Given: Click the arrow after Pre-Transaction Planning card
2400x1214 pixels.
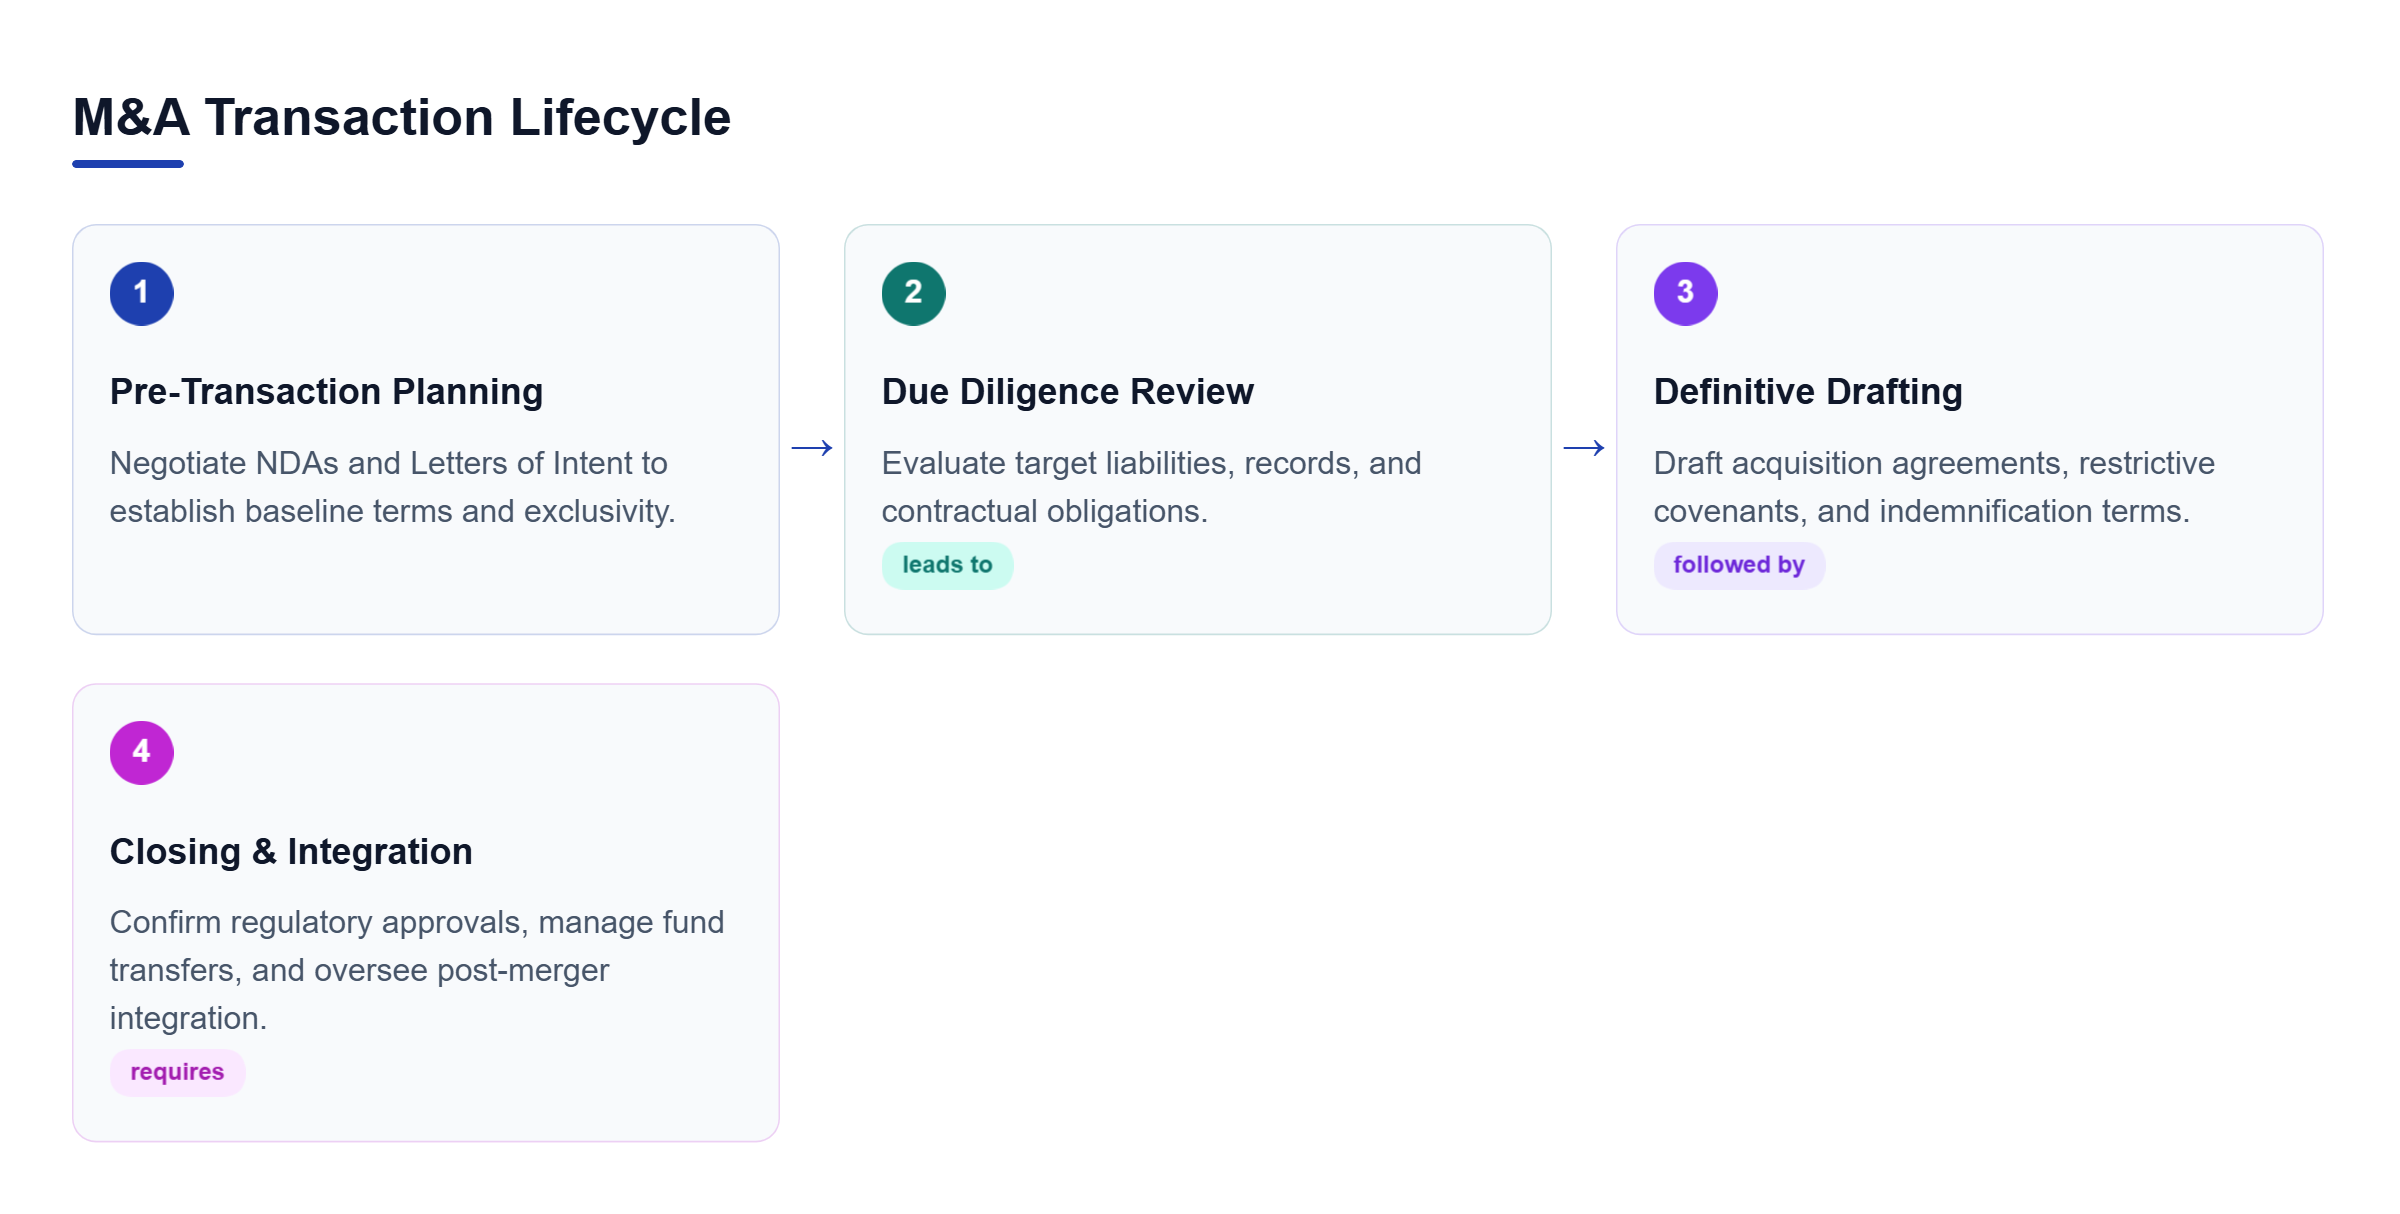Looking at the screenshot, I should 812,448.
